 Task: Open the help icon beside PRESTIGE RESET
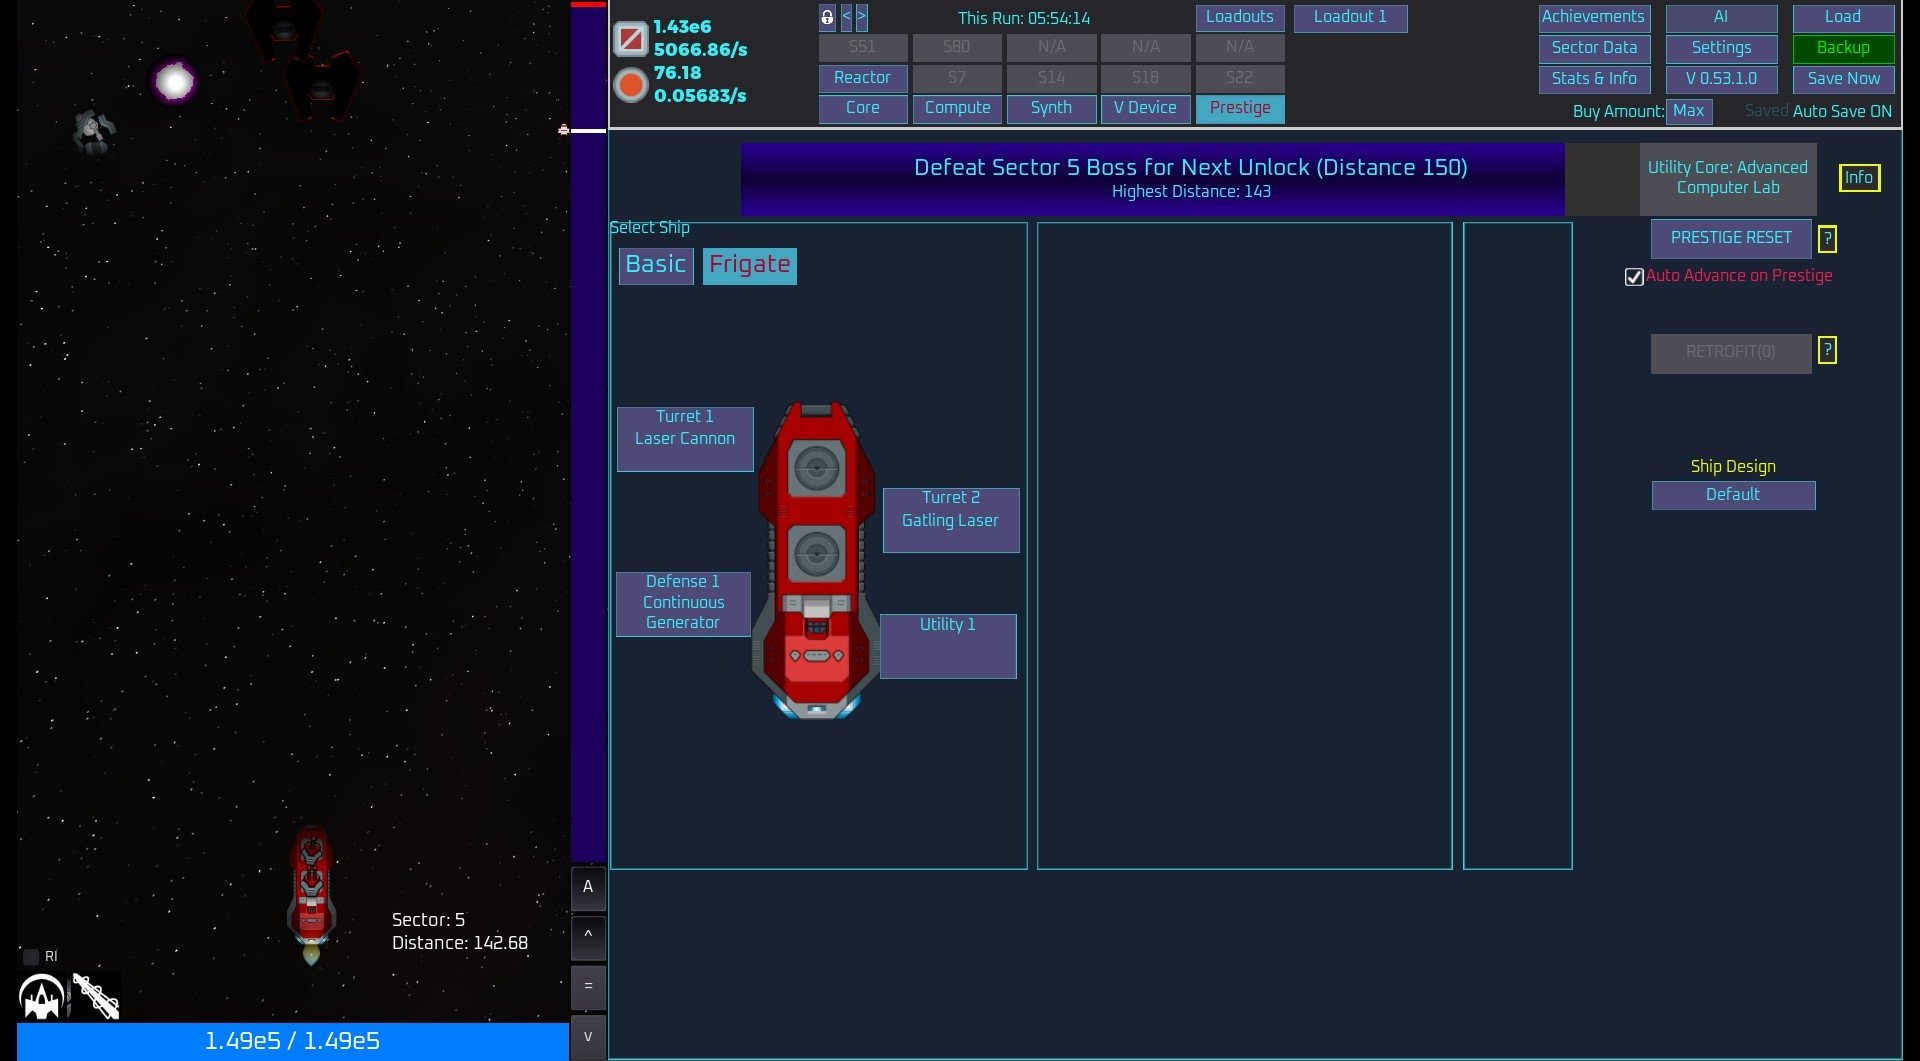pyautogui.click(x=1827, y=239)
